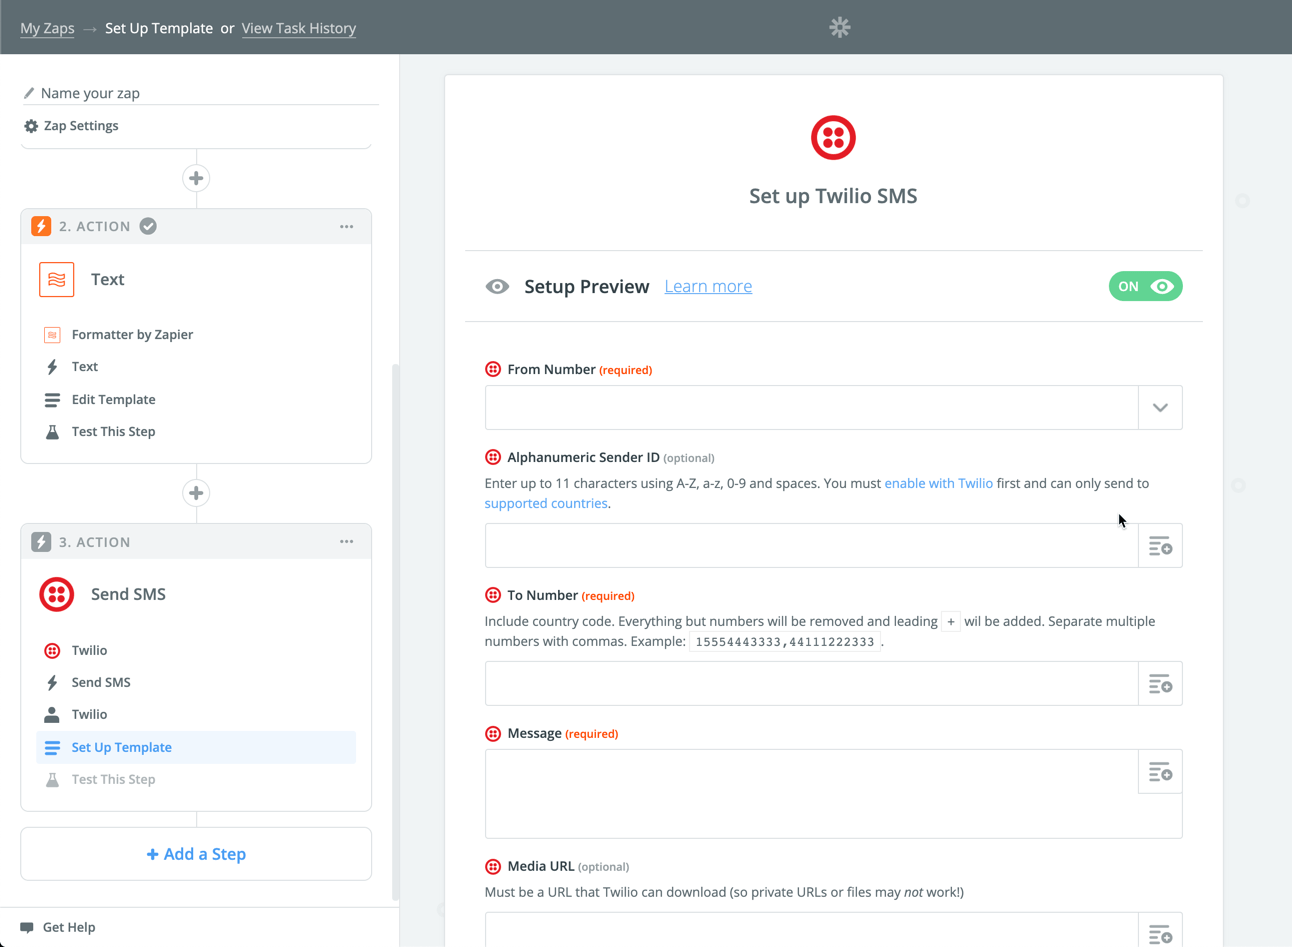Viewport: 1292px width, 947px height.
Task: Click the left sidebar scrollbar
Action: (x=396, y=632)
